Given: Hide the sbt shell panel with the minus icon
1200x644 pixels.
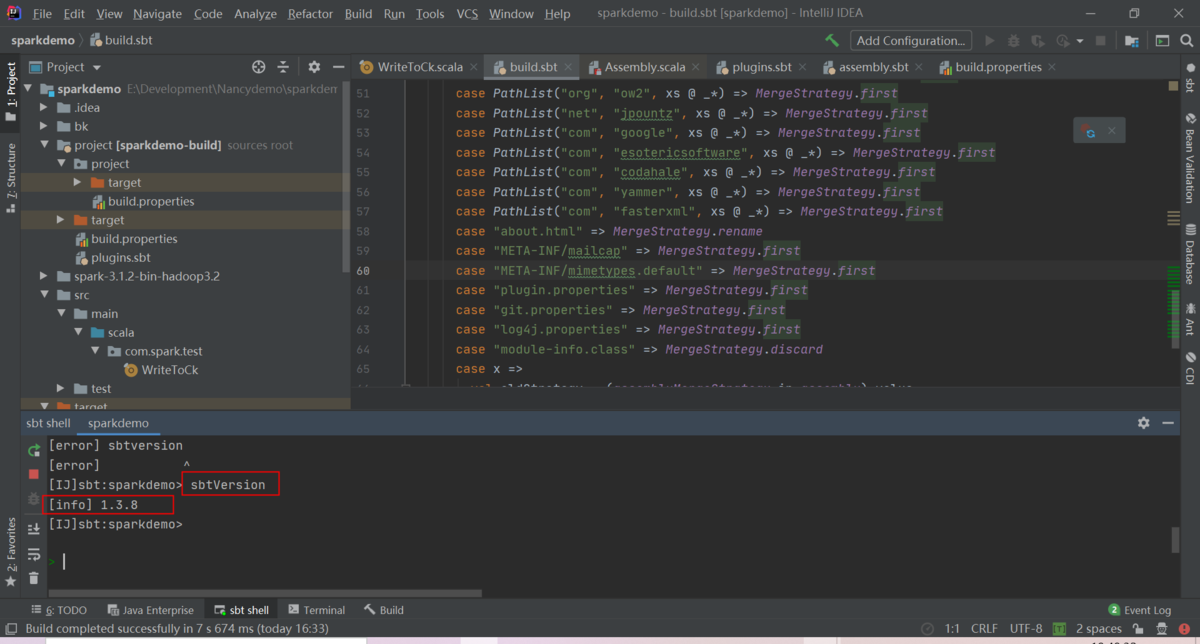Looking at the screenshot, I should coord(1168,423).
